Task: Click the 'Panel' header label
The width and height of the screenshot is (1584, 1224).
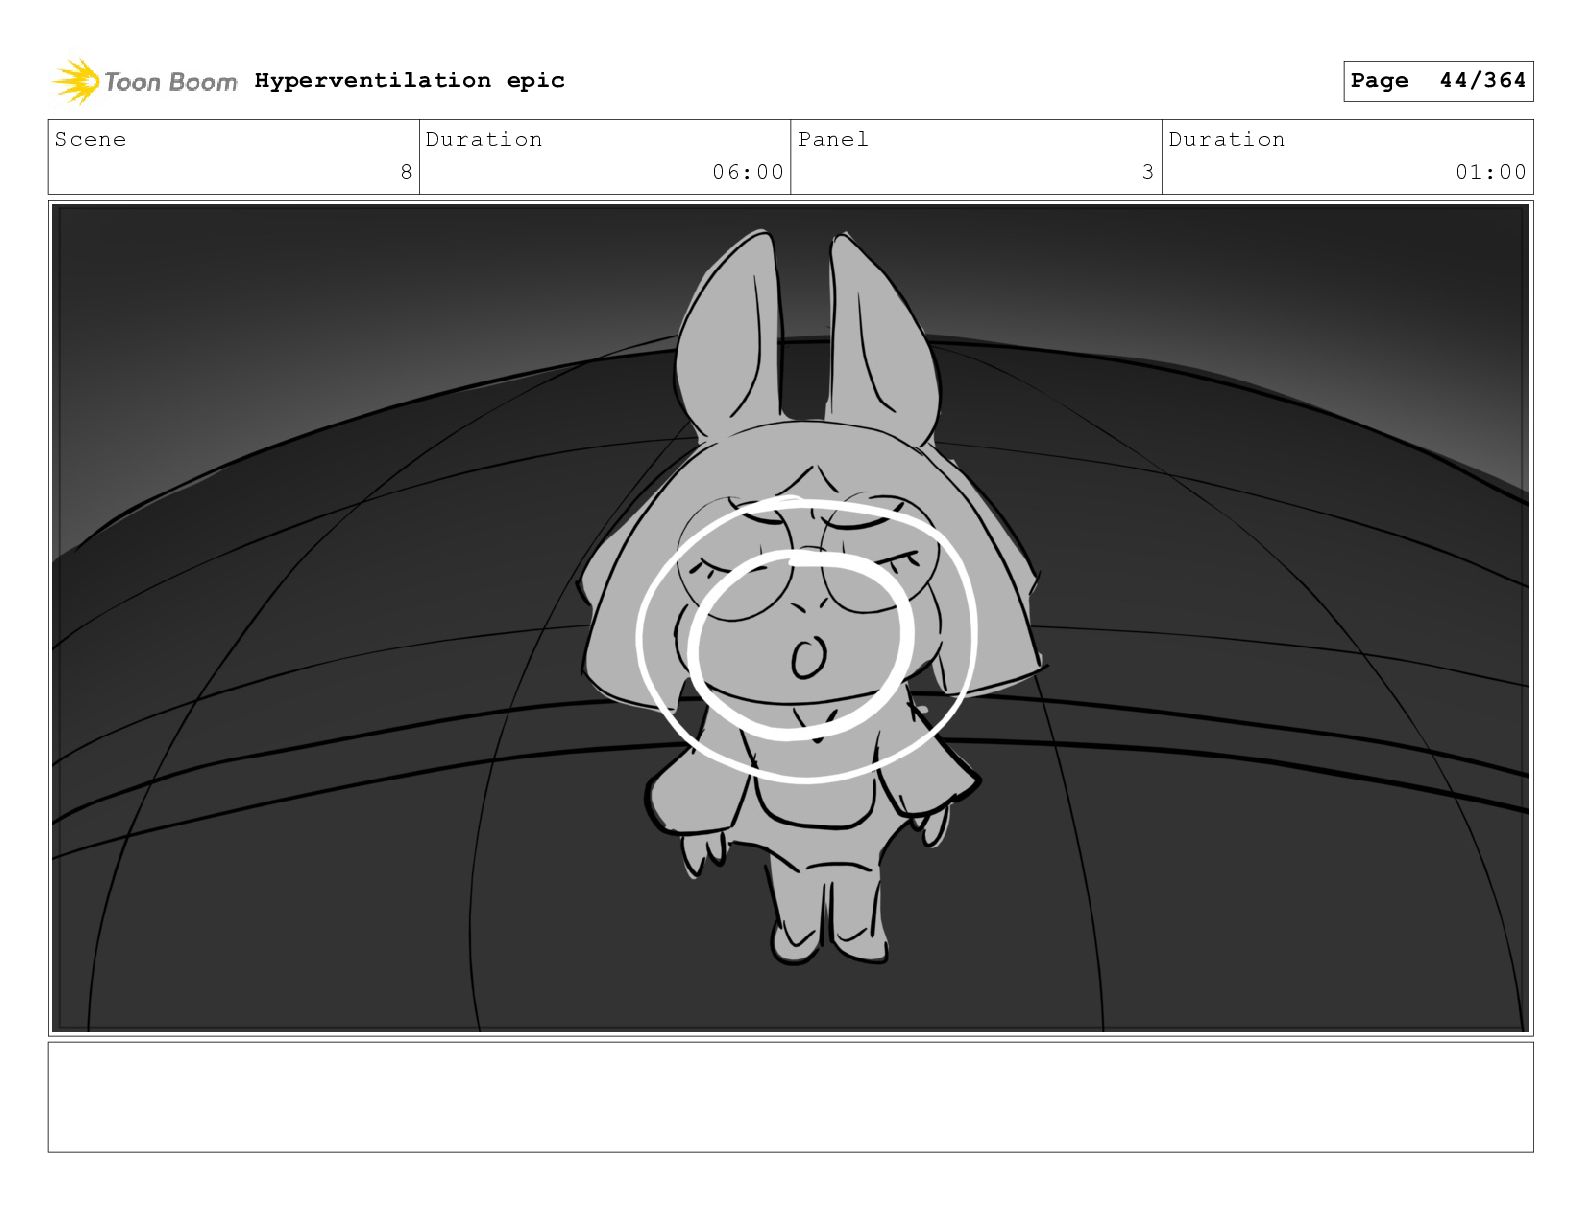Action: point(833,139)
